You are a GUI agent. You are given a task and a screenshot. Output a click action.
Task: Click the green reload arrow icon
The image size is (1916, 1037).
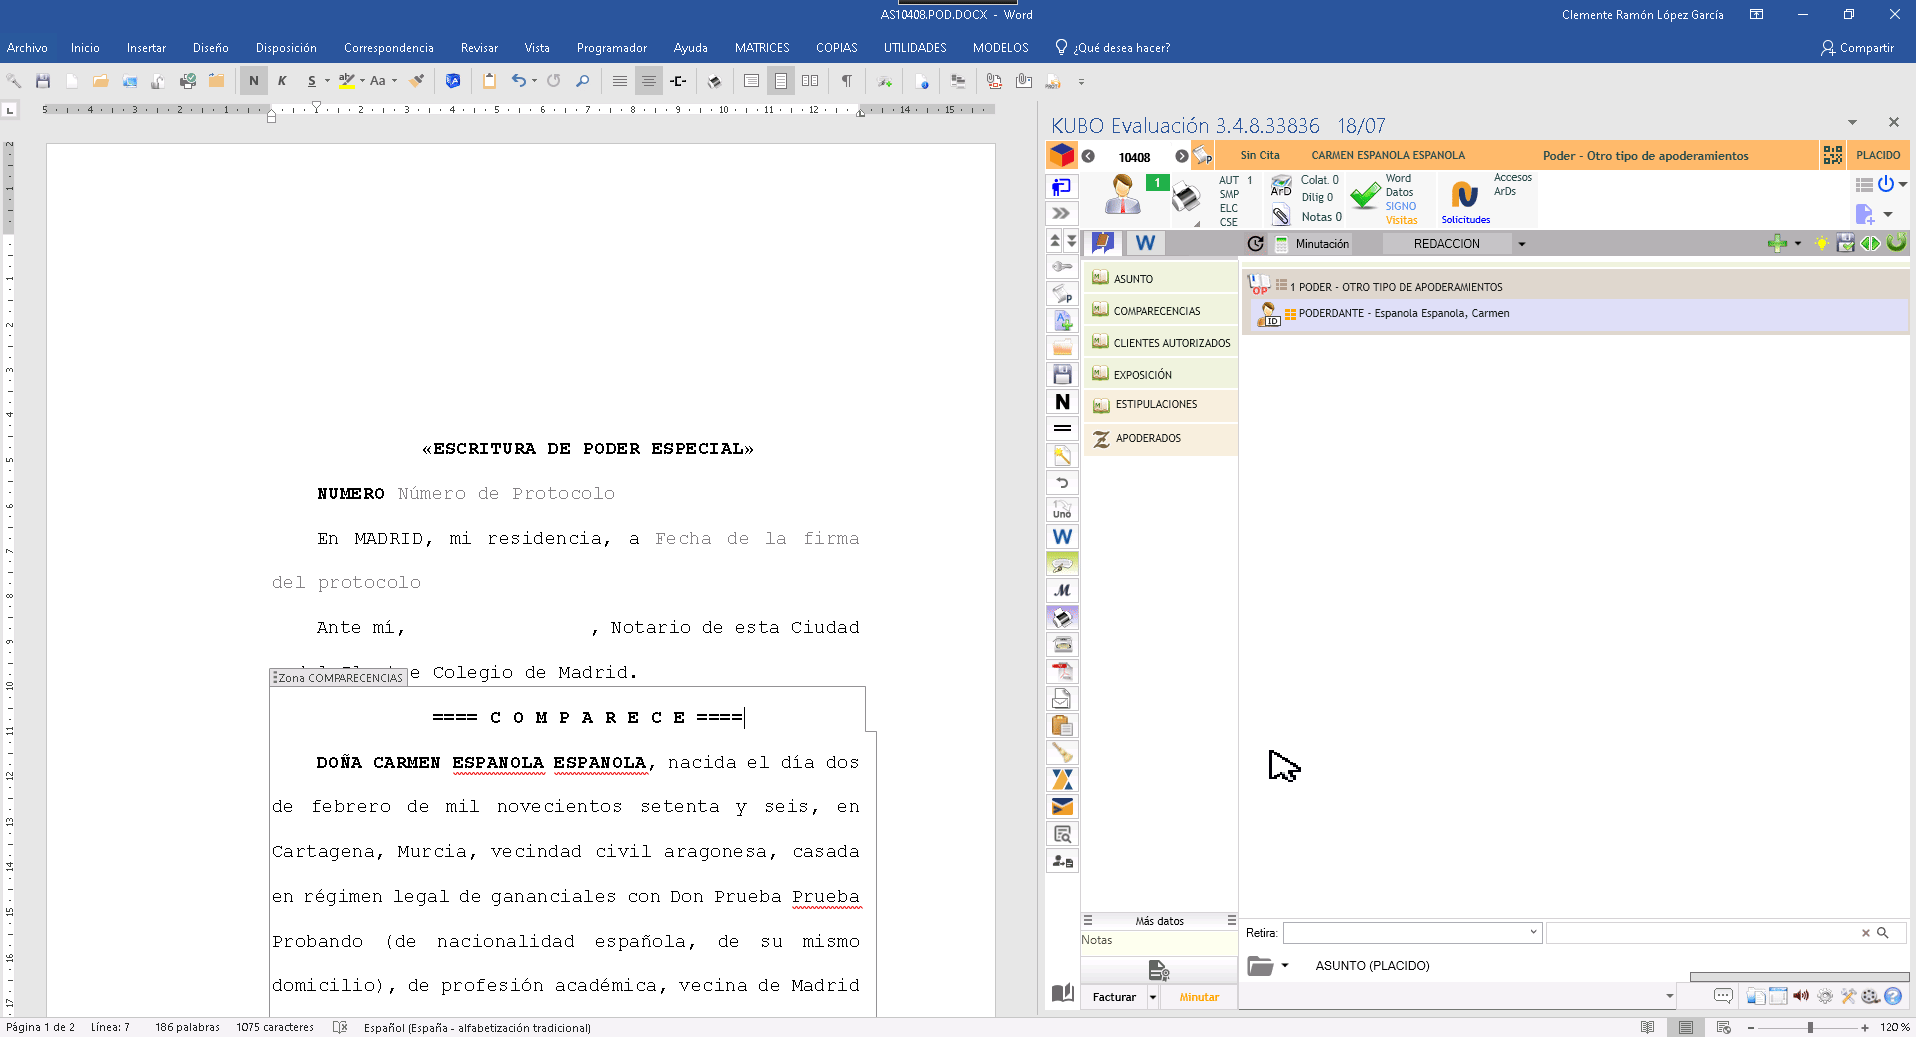click(1896, 242)
